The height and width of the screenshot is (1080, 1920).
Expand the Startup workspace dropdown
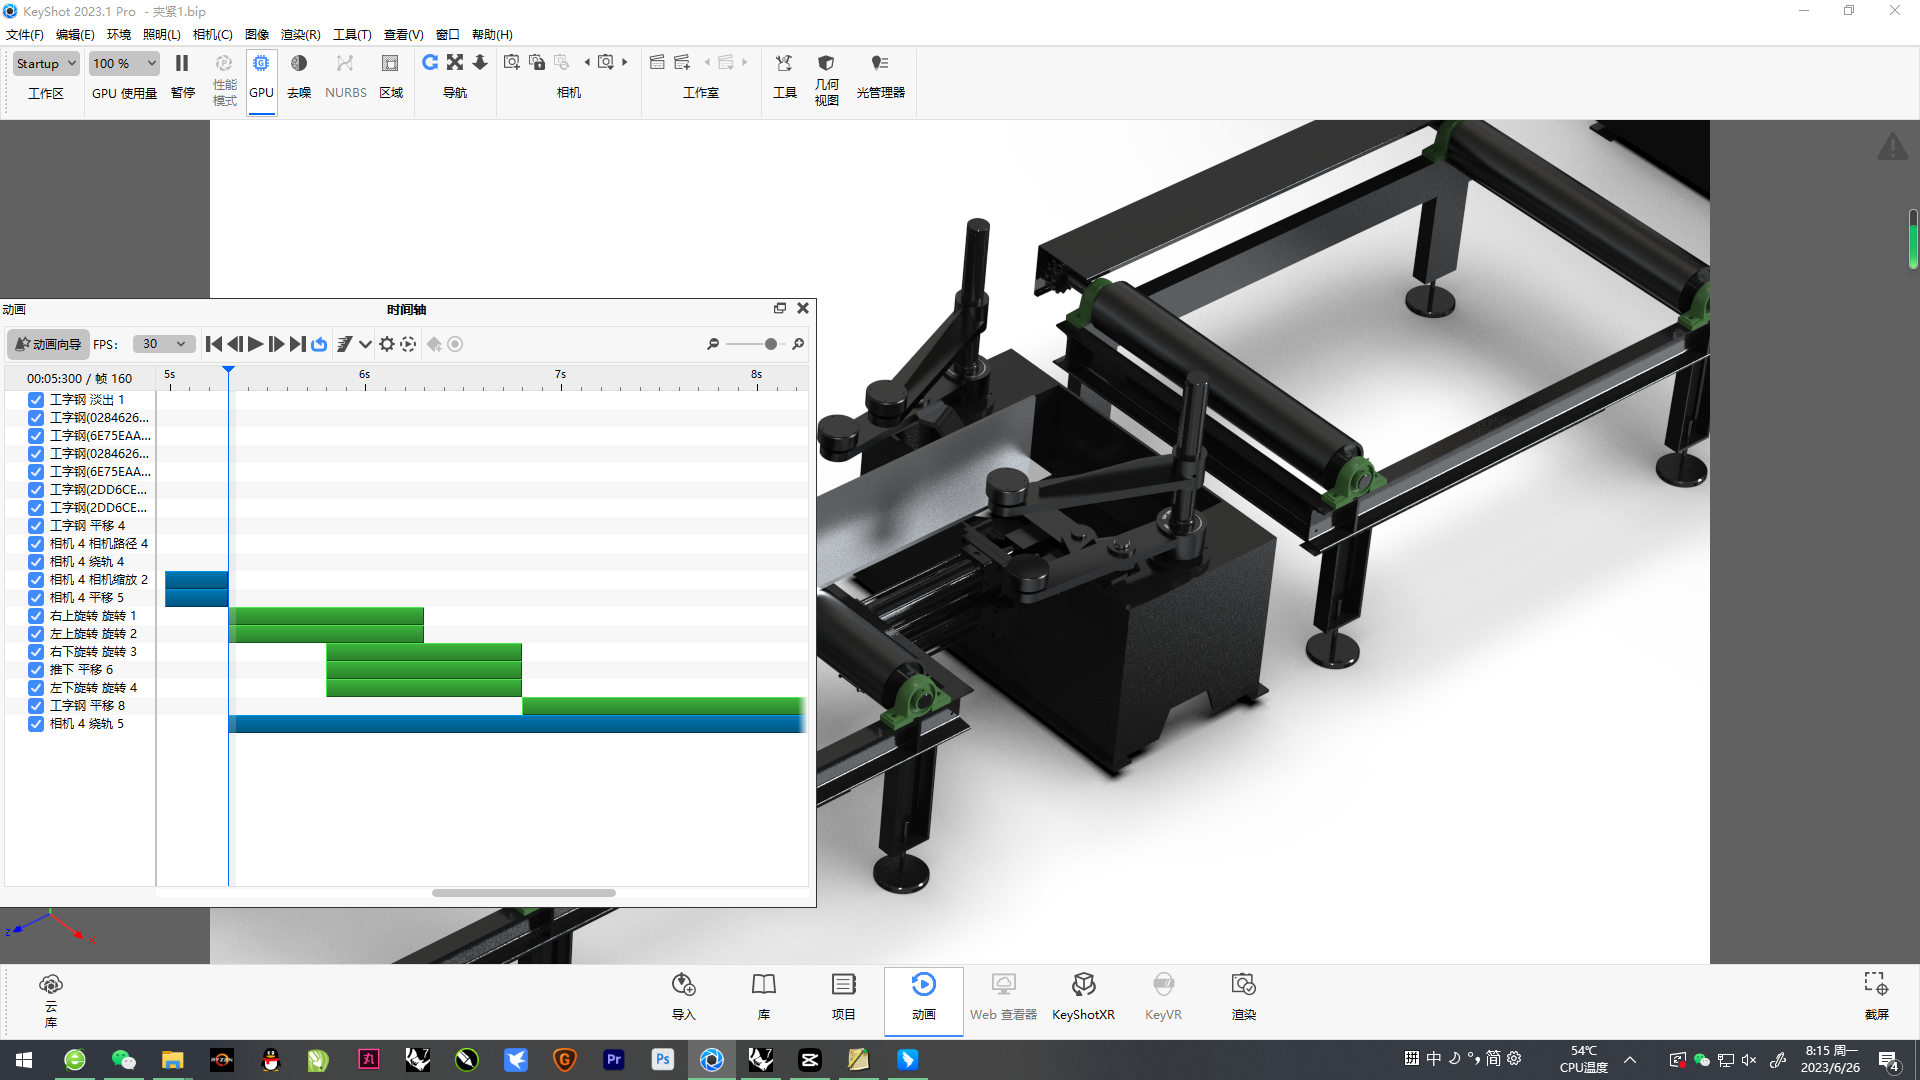point(45,63)
